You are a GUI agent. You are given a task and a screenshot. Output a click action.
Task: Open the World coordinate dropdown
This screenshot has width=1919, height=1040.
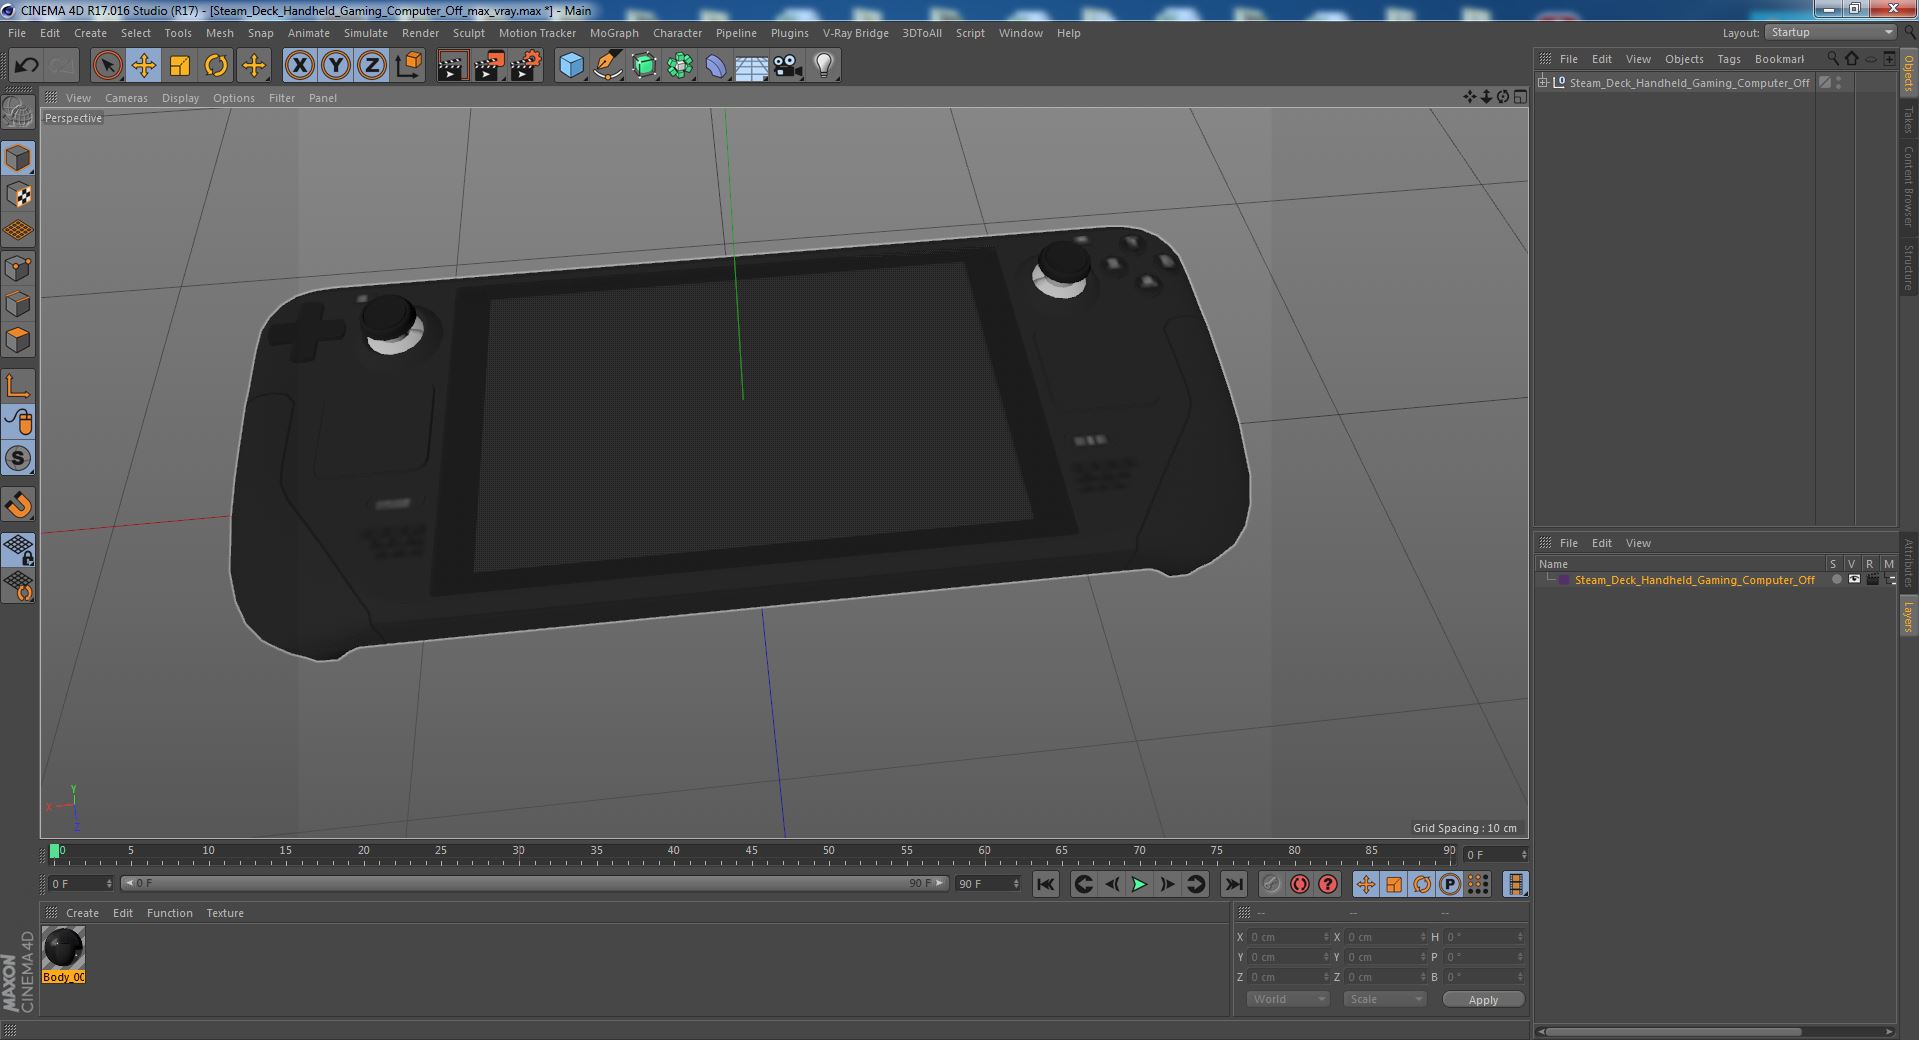click(1288, 999)
